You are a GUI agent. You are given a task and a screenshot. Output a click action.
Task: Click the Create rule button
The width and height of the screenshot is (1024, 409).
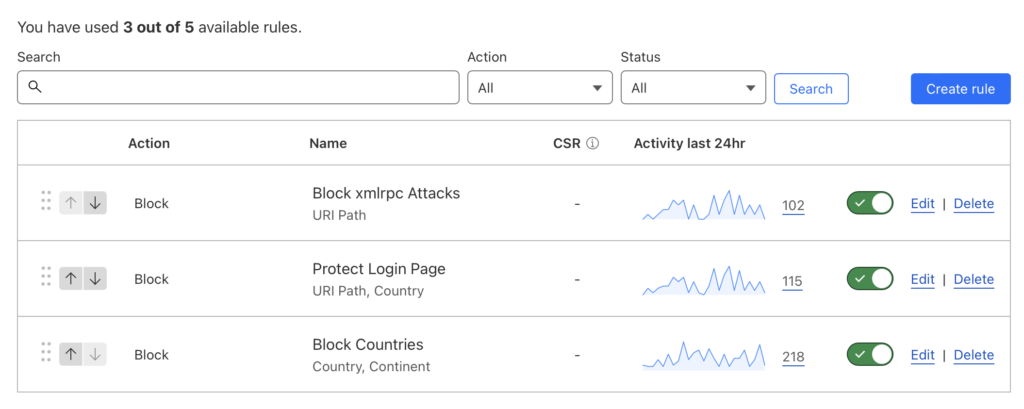[x=961, y=89]
